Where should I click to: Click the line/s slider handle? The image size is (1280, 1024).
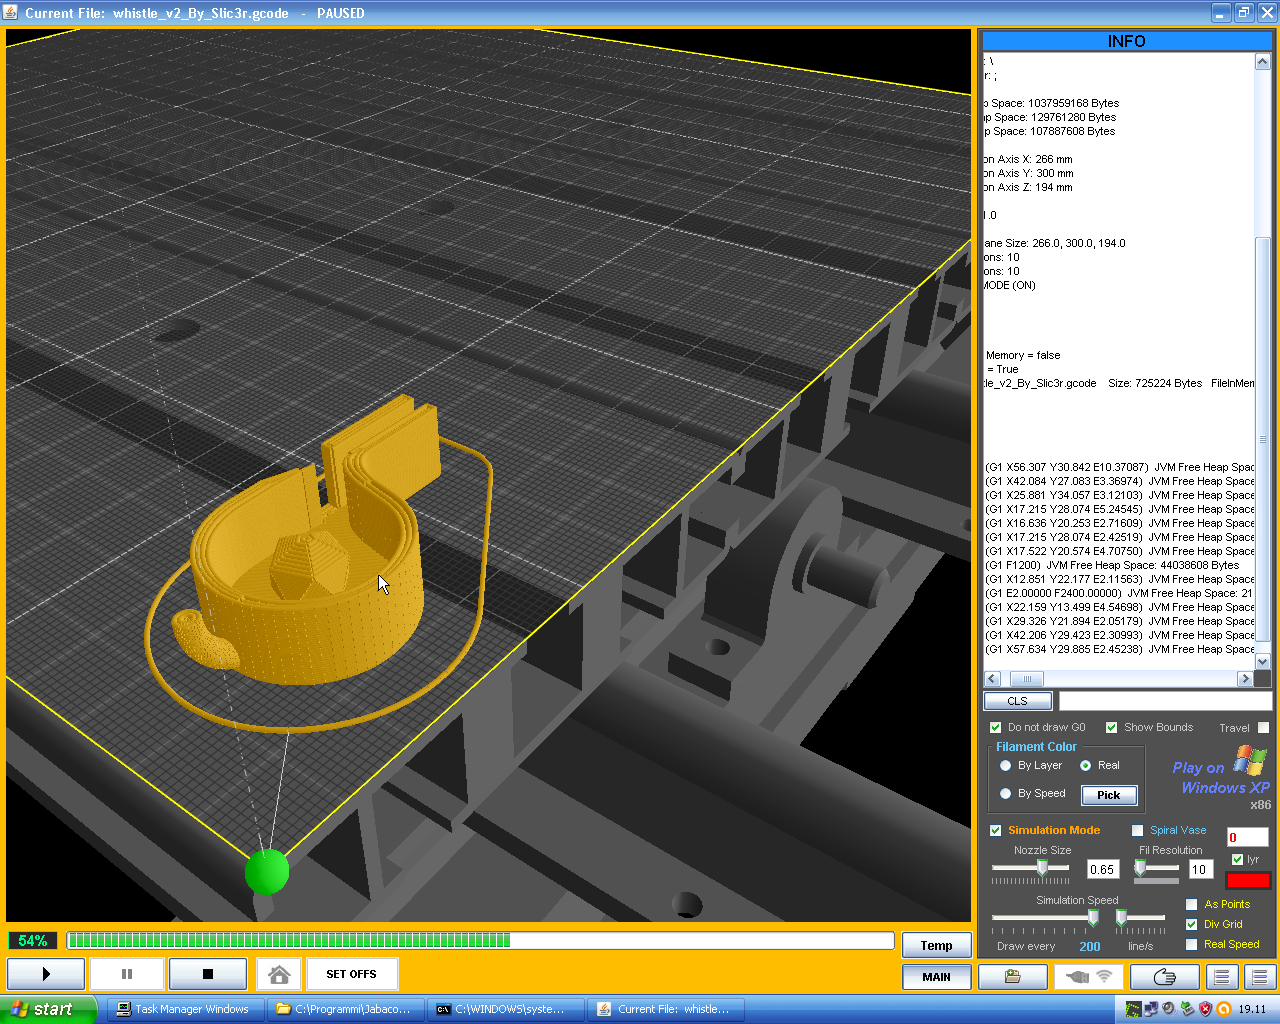coord(1122,918)
